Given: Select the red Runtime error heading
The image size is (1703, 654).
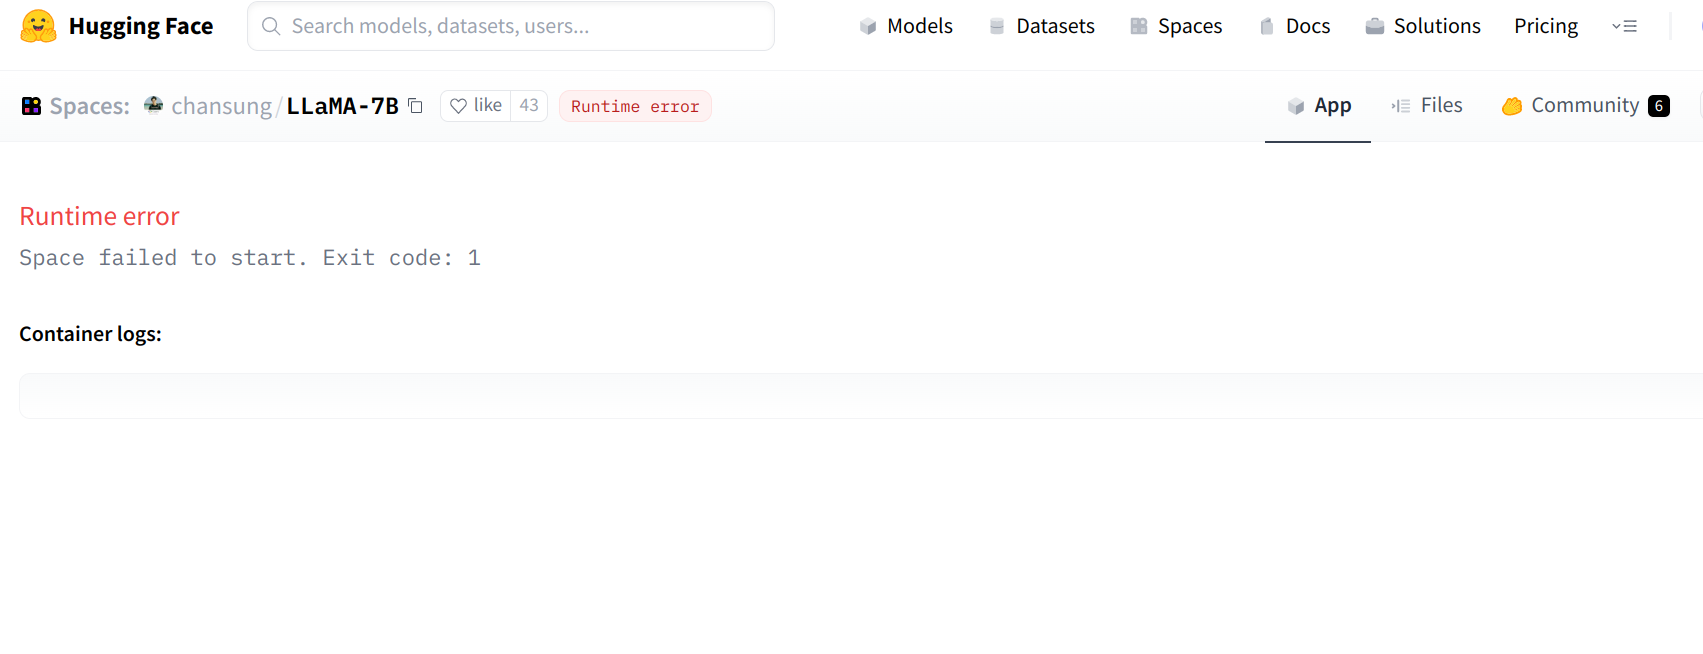Looking at the screenshot, I should [x=100, y=216].
